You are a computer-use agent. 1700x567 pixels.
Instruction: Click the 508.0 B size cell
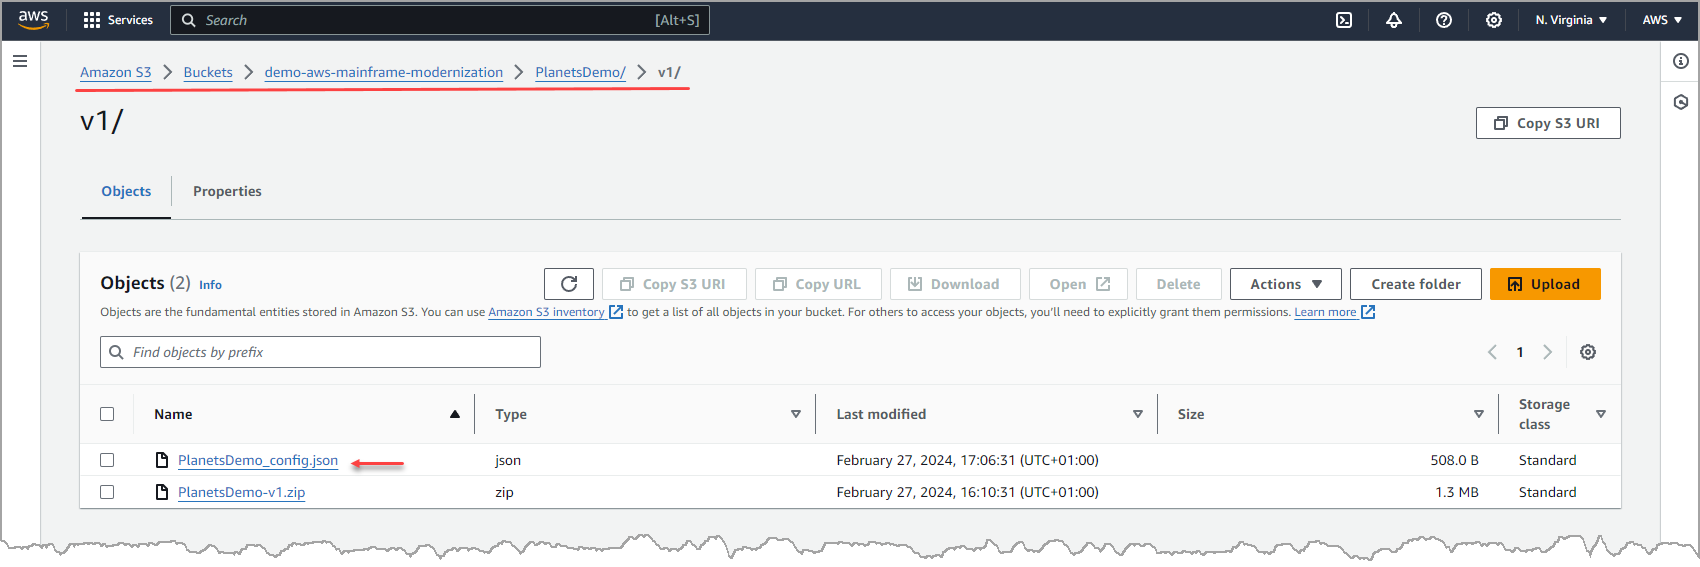point(1454,460)
